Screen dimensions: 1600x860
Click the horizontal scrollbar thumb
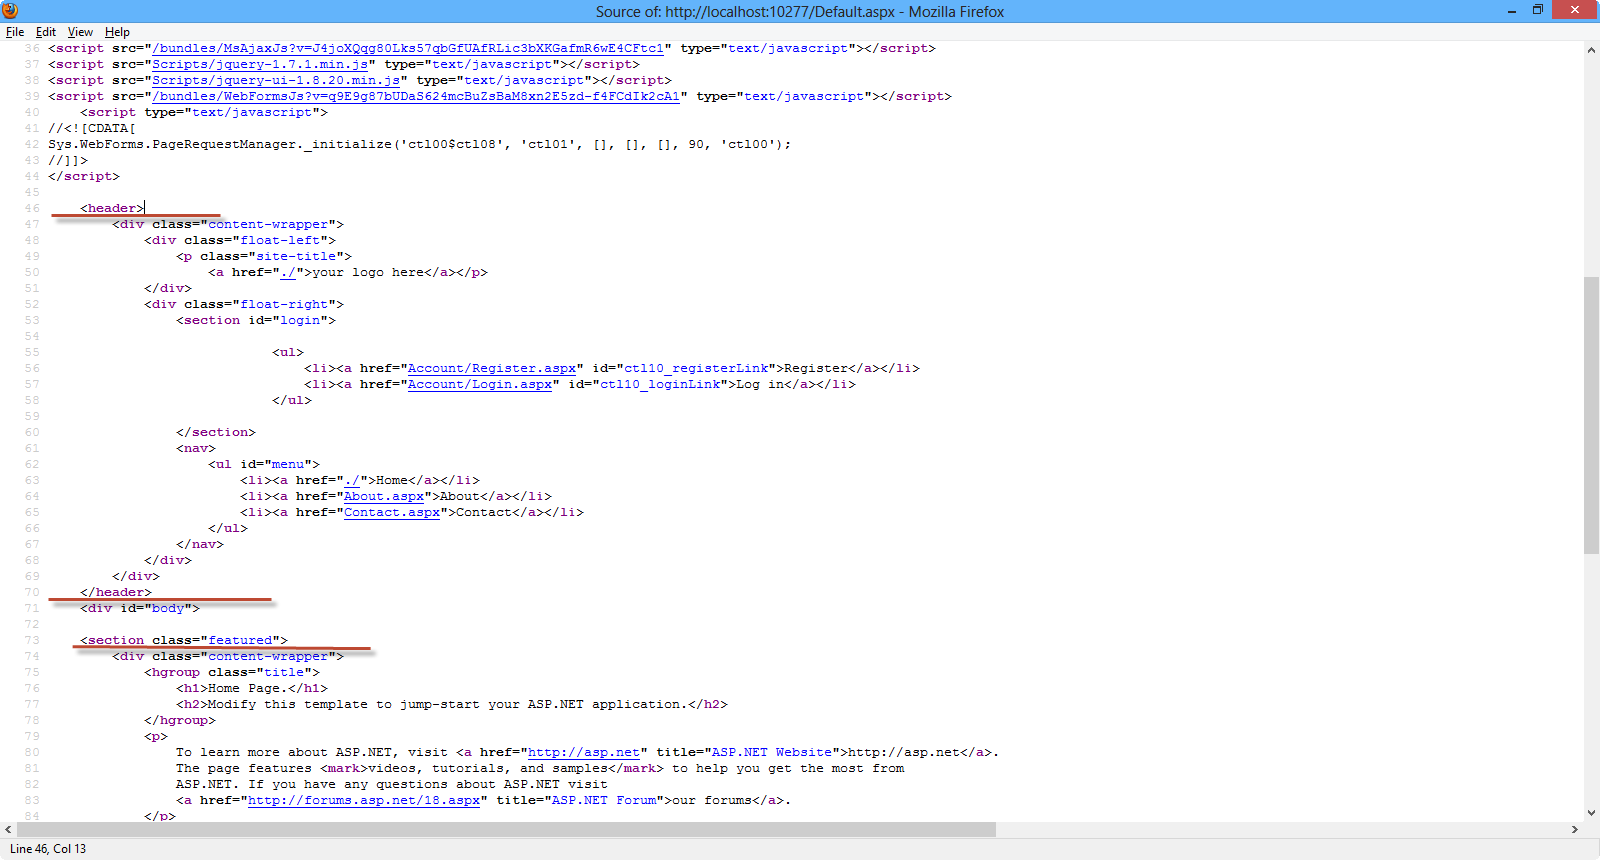tap(507, 830)
